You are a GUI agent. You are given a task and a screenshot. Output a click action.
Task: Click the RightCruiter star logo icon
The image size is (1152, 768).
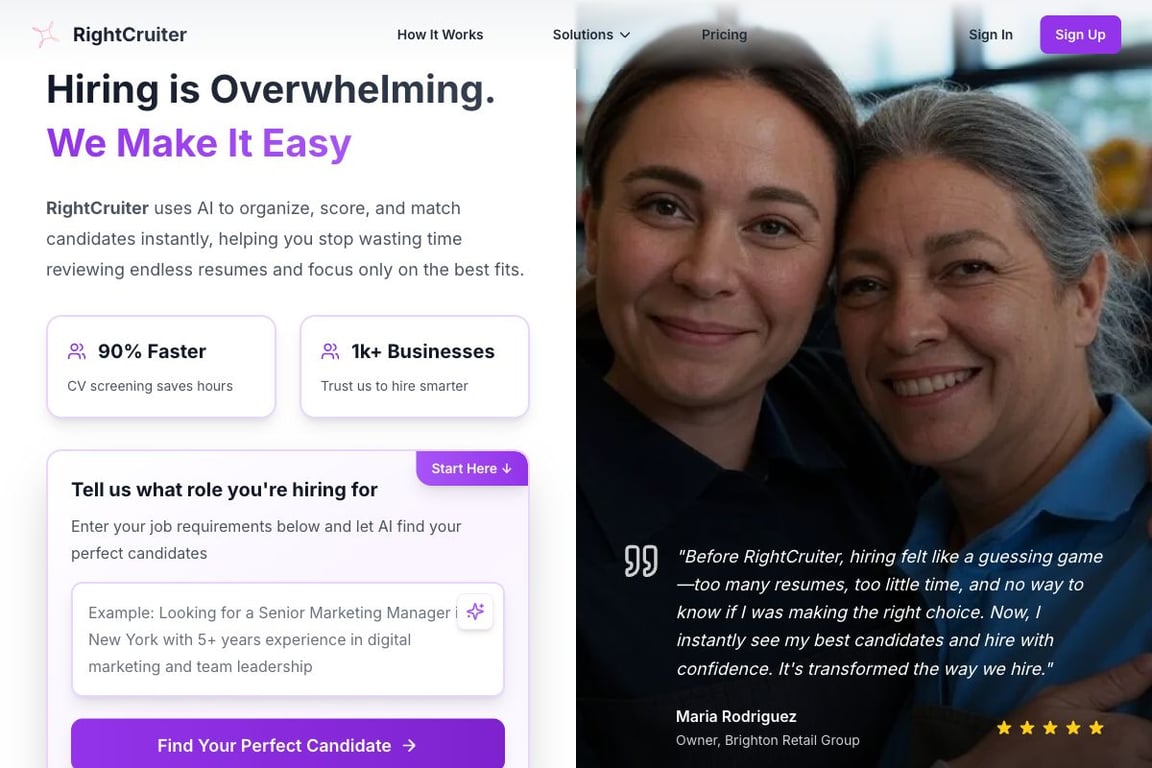coord(45,35)
